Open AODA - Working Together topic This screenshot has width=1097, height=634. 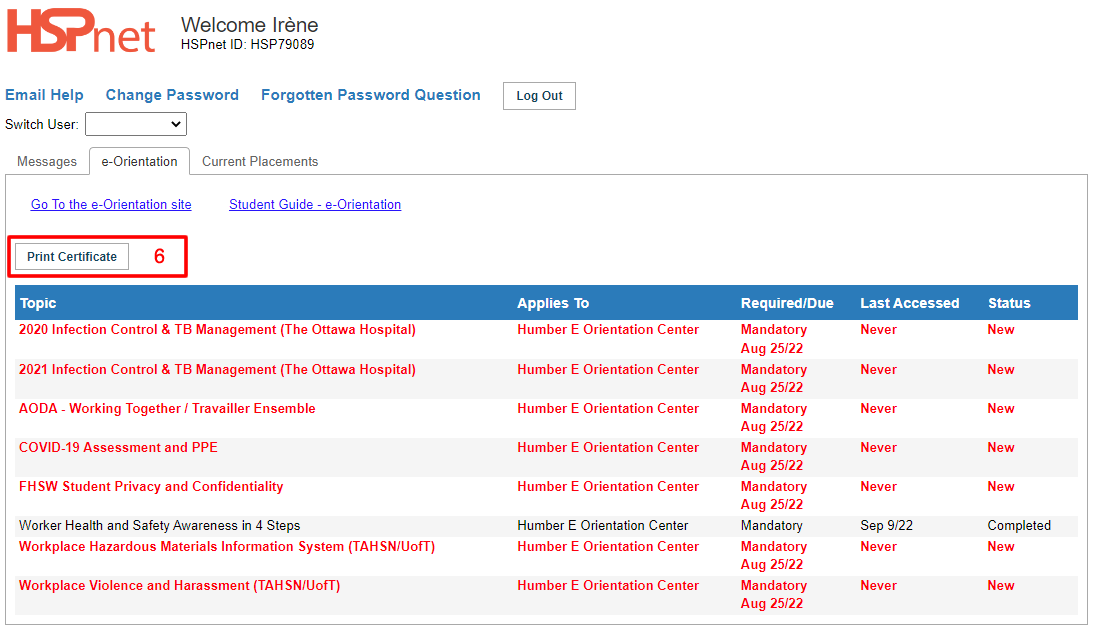pyautogui.click(x=167, y=409)
